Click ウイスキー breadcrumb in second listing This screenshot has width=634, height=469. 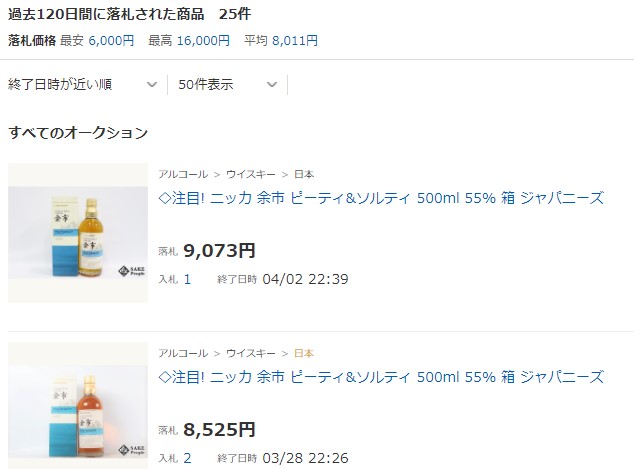coord(251,353)
